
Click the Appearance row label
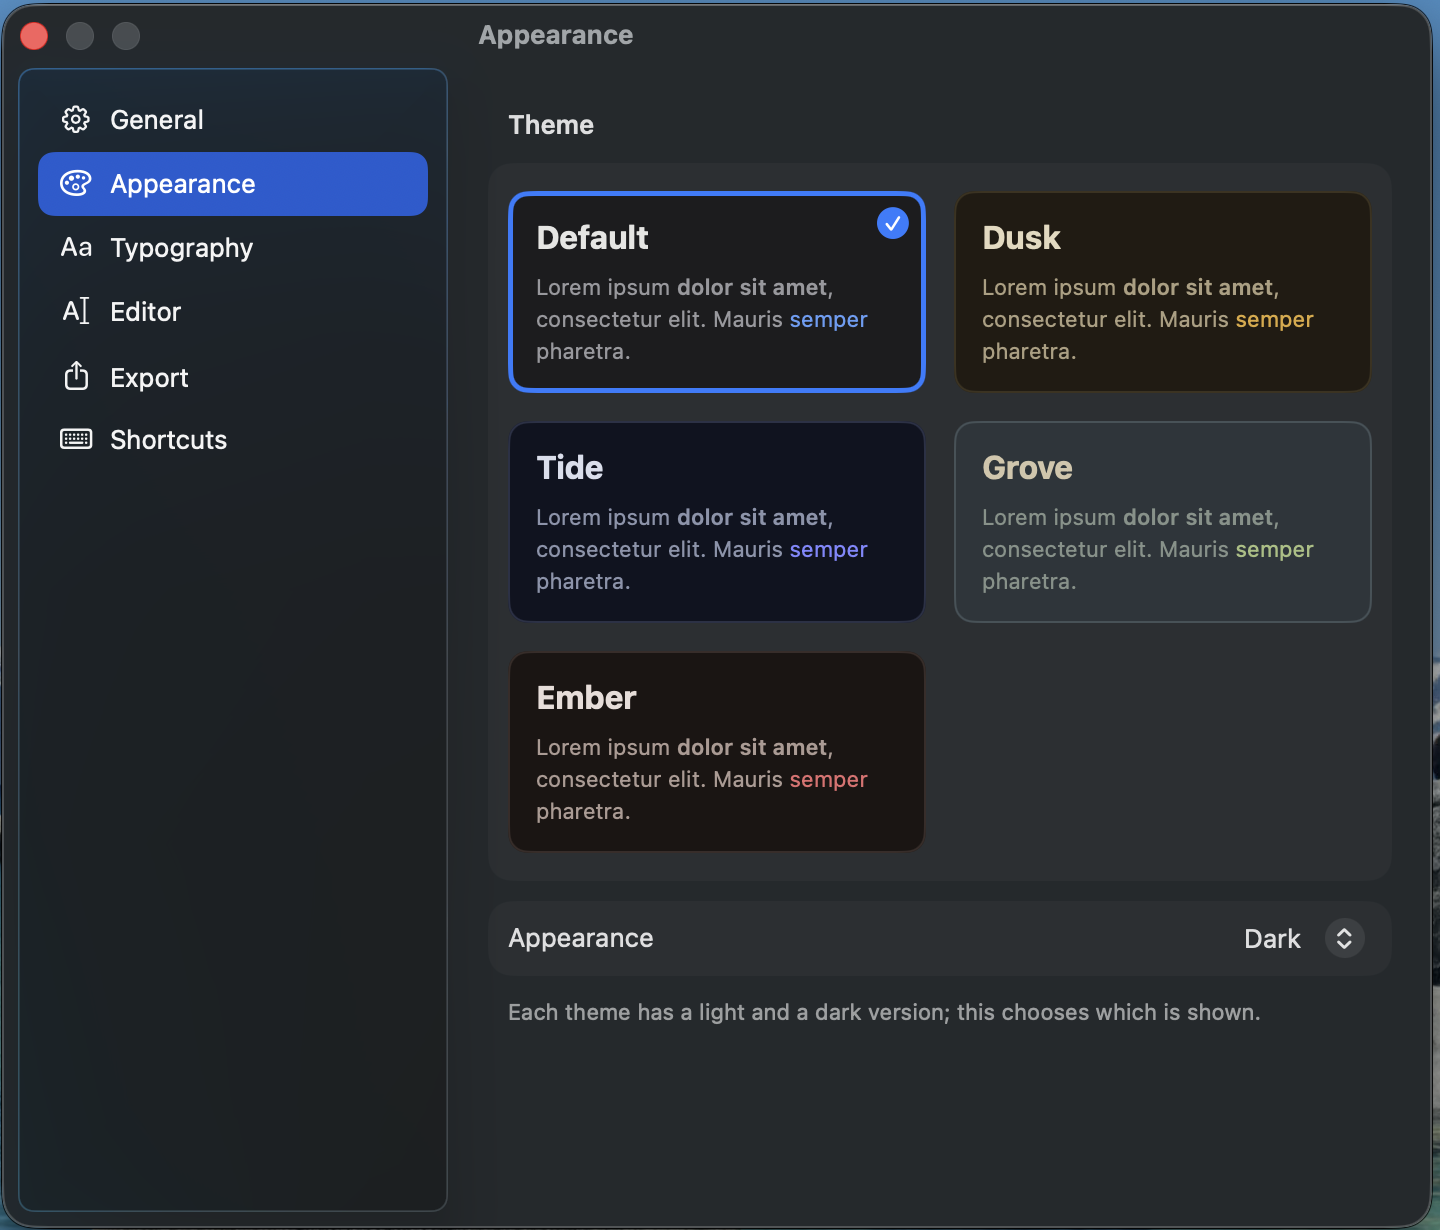581,938
